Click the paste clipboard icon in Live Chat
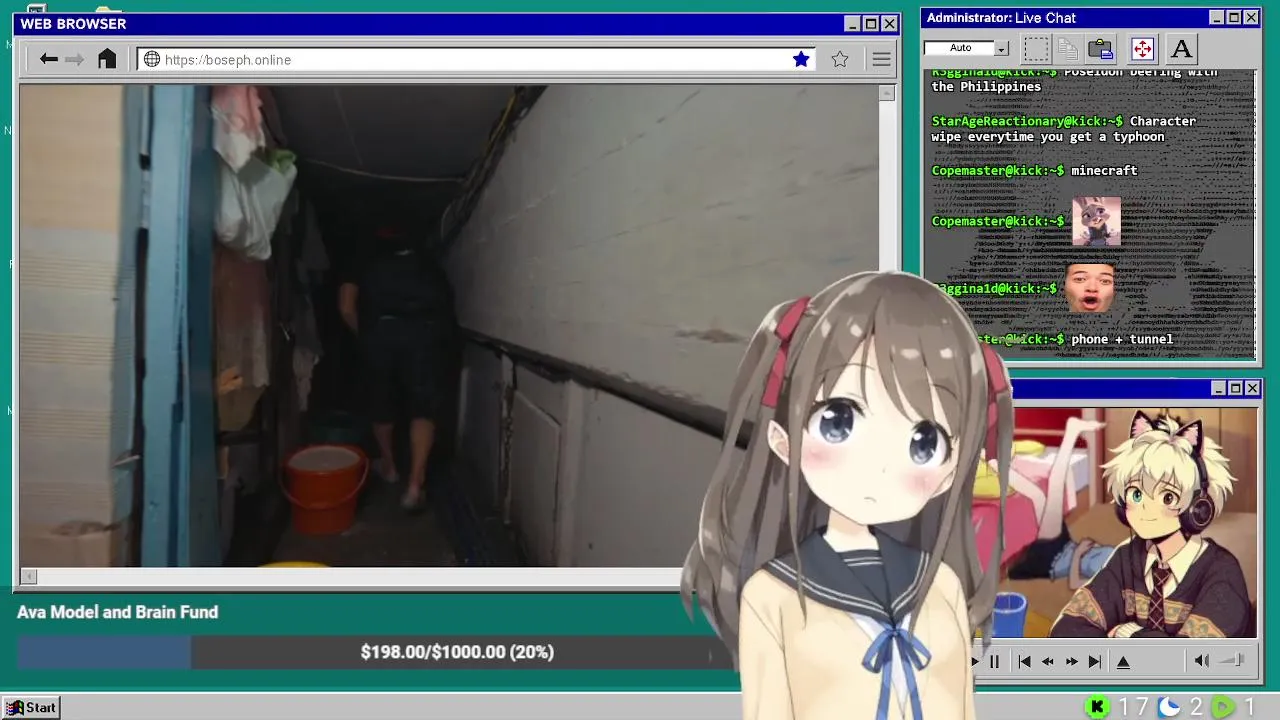Viewport: 1280px width, 720px height. click(1101, 48)
